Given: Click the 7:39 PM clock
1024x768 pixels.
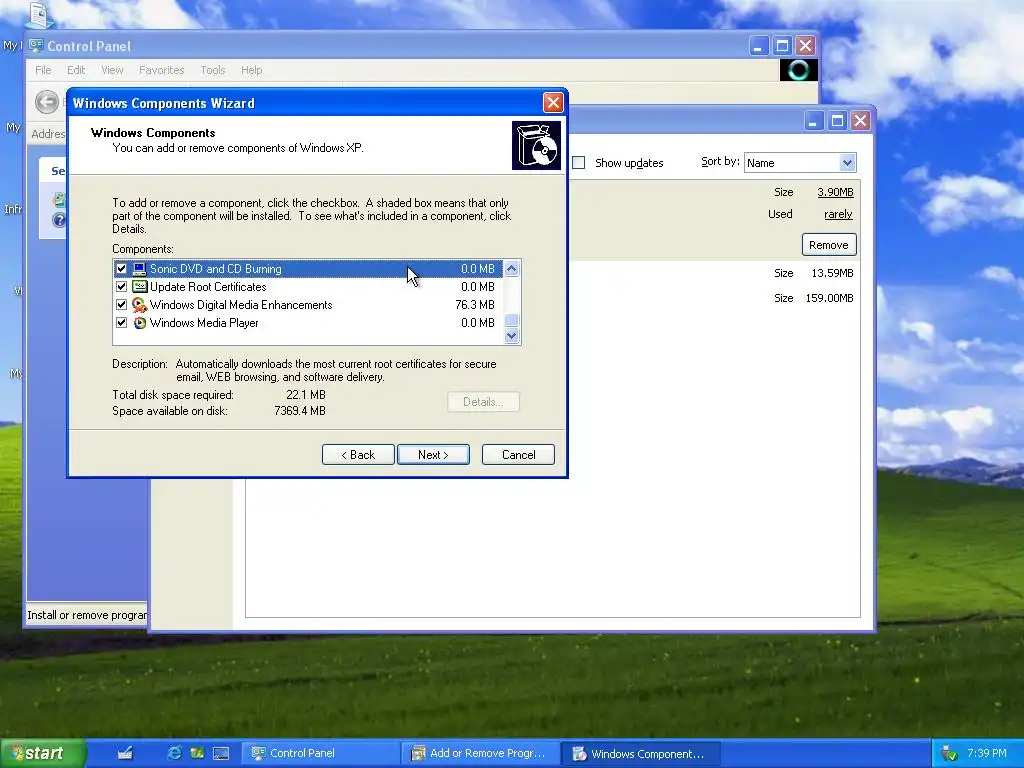Looking at the screenshot, I should [987, 753].
